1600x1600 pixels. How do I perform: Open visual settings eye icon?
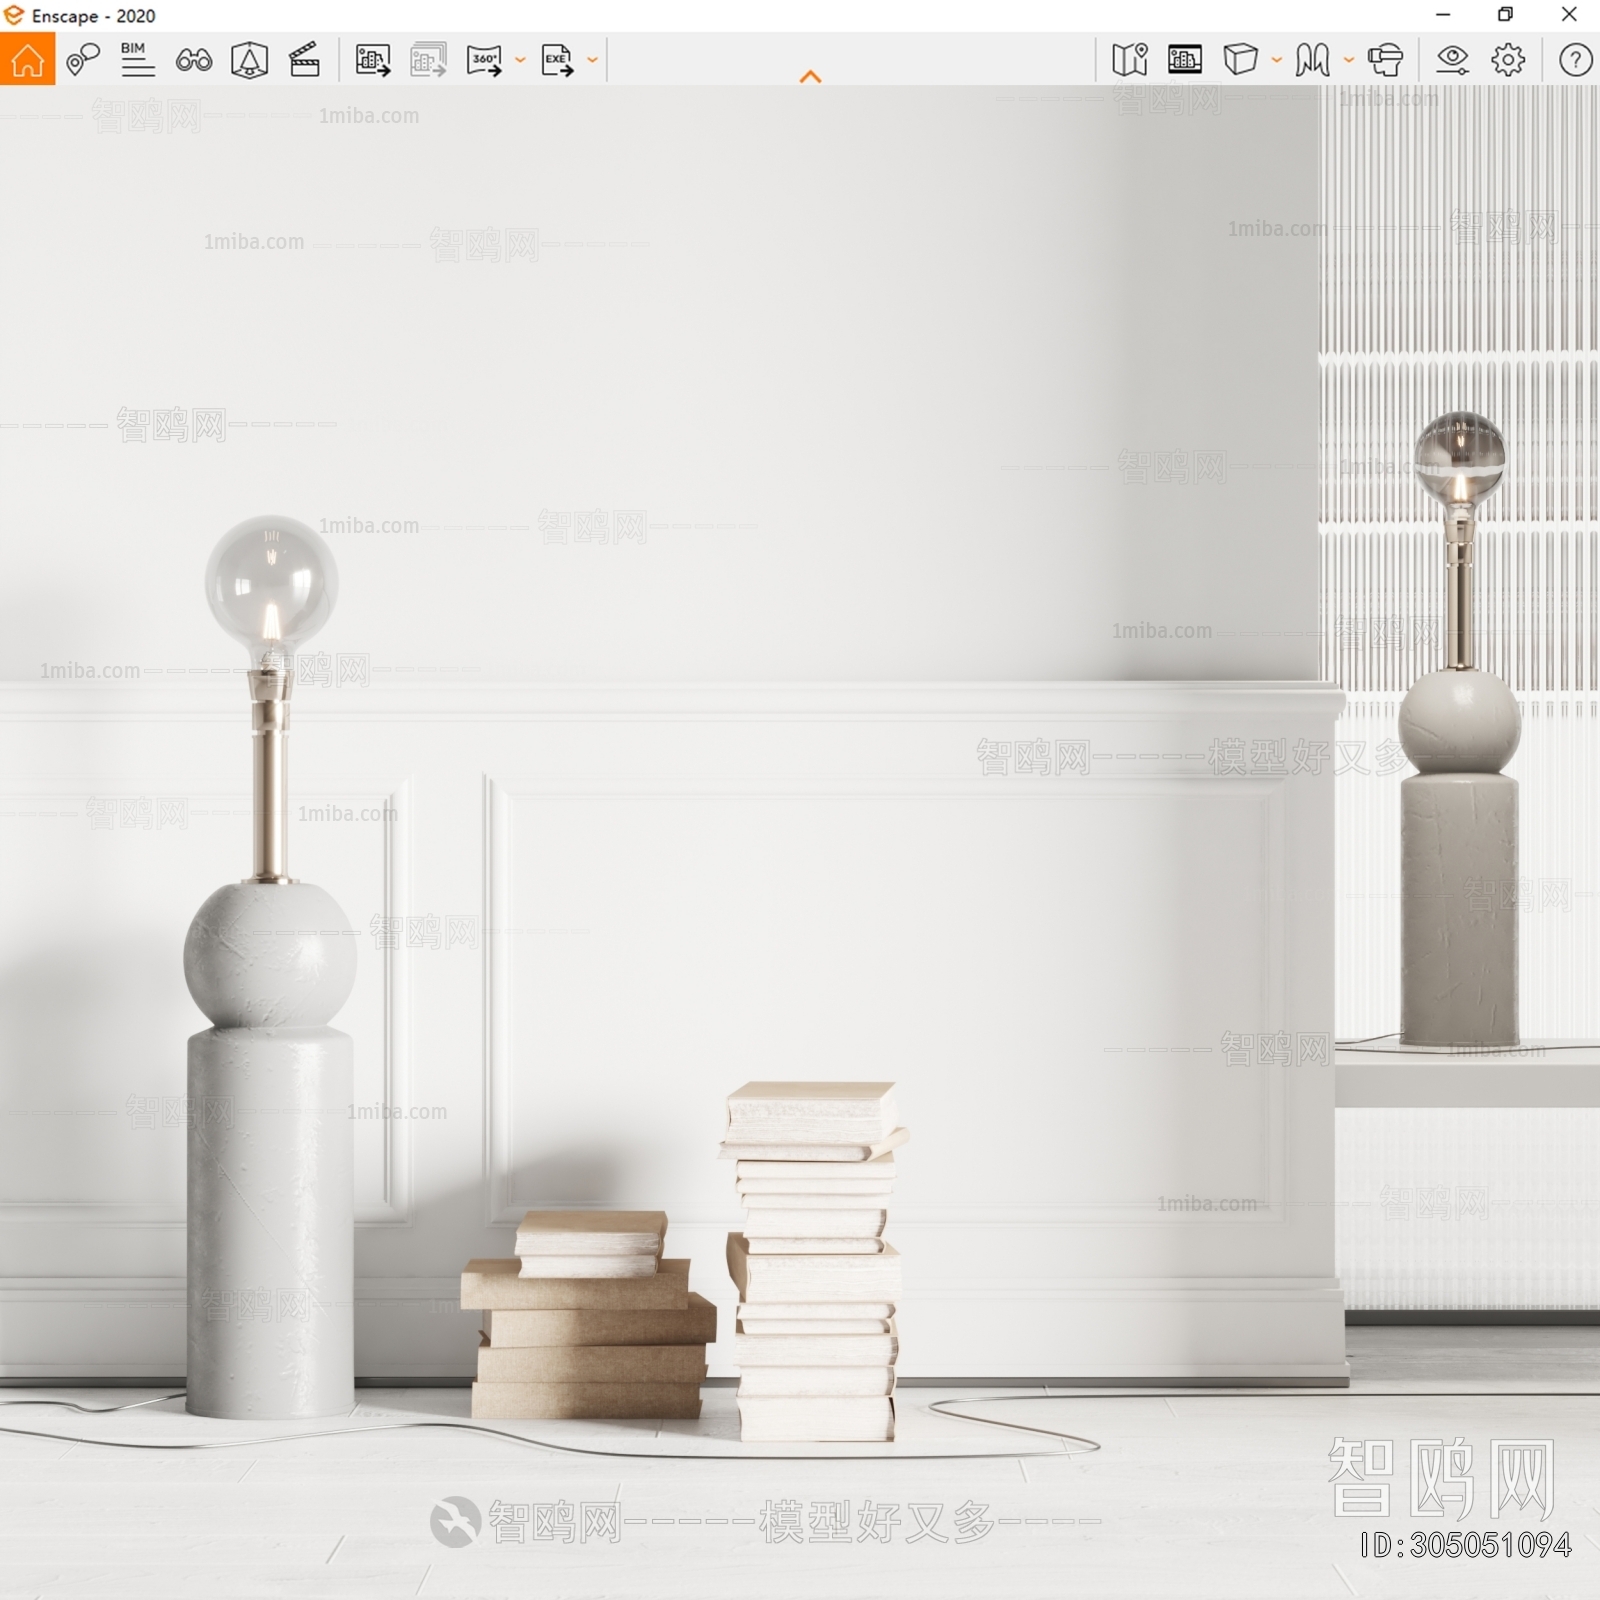1452,60
